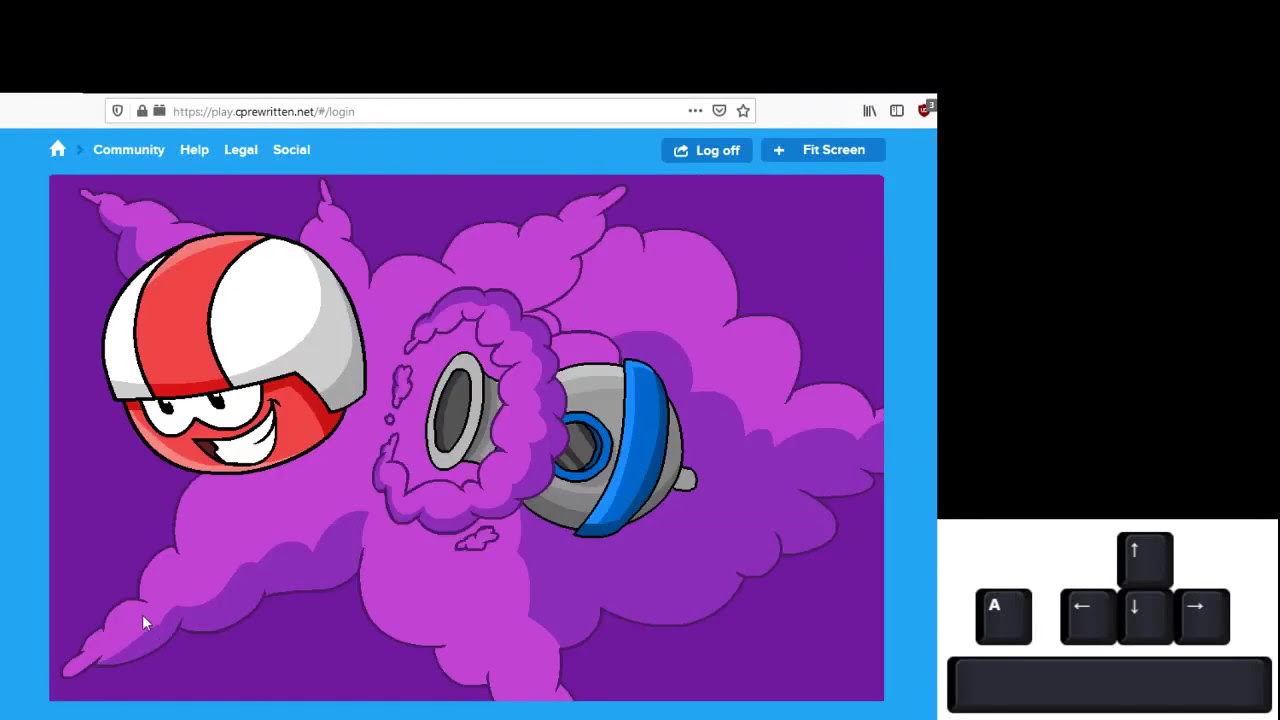
Task: Click the padlock site security icon
Action: coord(142,111)
